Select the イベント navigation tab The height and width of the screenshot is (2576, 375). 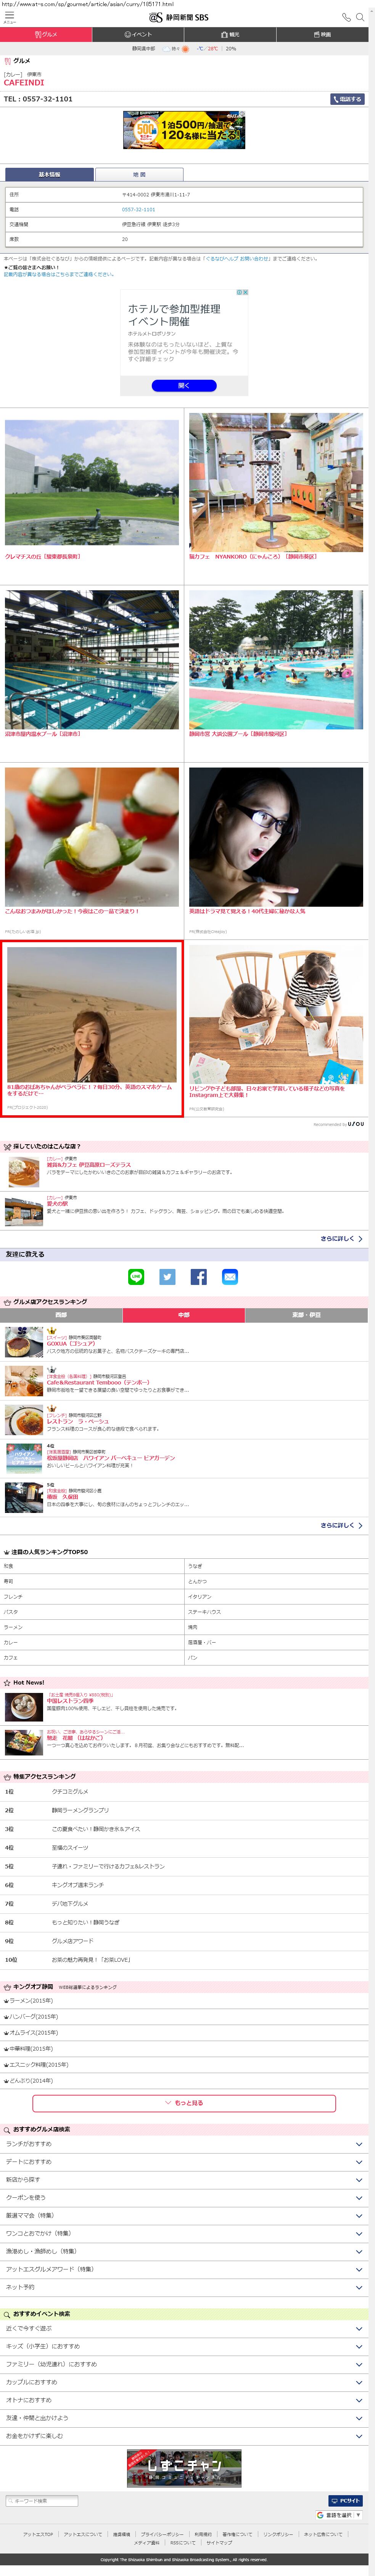coord(139,34)
